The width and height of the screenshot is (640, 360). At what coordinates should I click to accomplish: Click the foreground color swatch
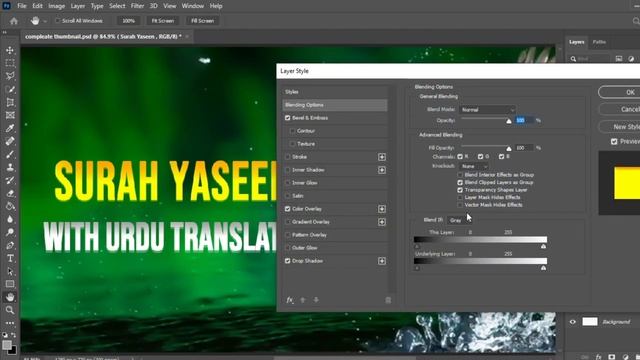click(x=7, y=345)
